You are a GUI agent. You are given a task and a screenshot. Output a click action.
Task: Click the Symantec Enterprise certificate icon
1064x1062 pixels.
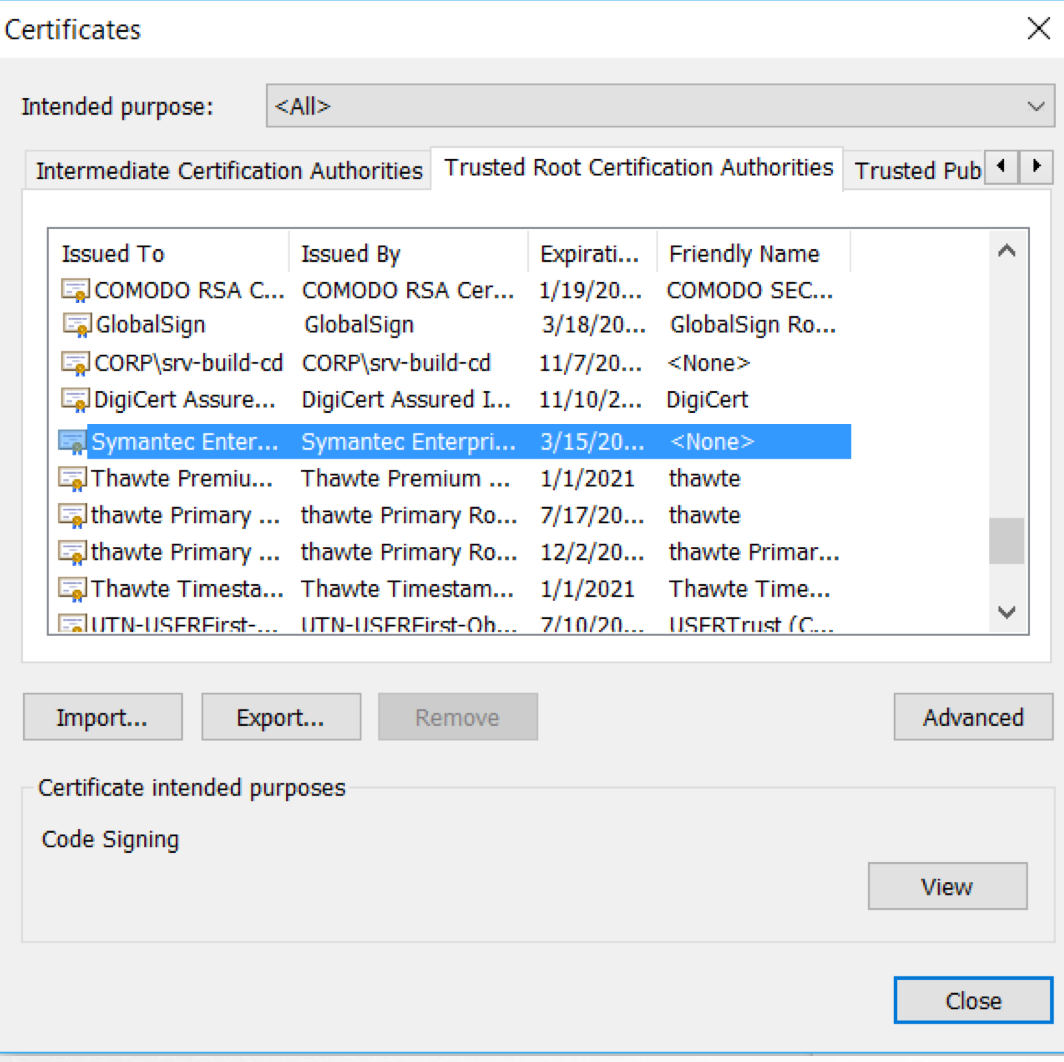73,442
